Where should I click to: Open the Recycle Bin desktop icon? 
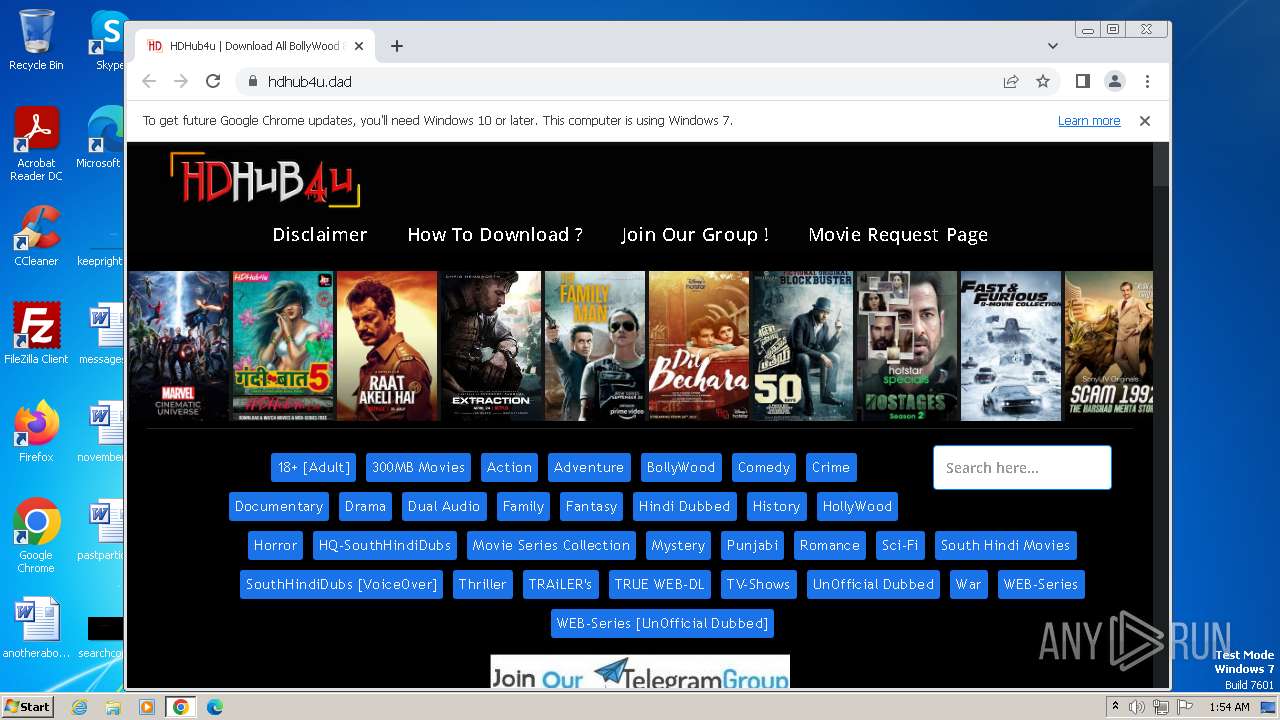coord(36,40)
